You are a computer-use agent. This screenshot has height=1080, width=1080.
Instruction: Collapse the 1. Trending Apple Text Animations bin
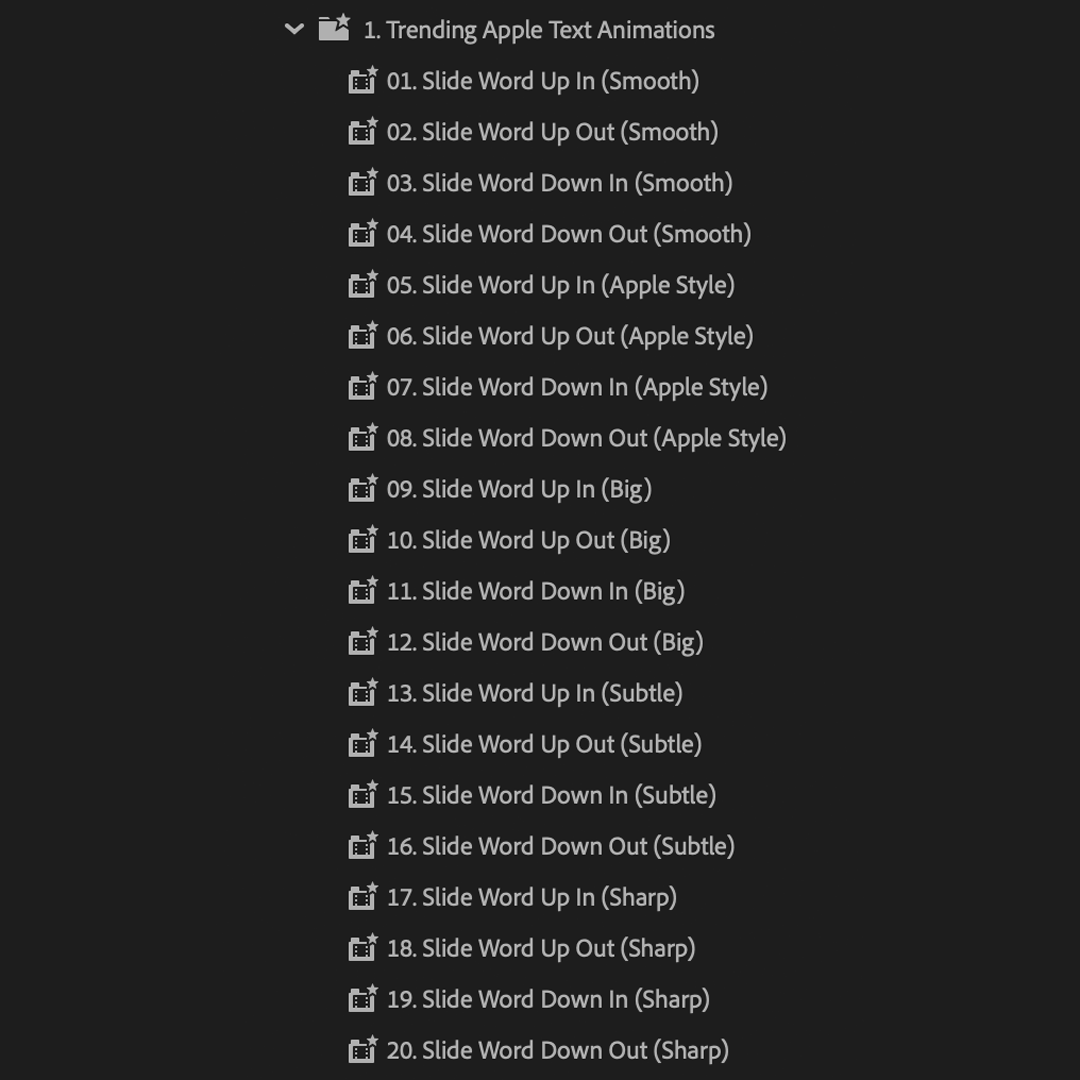(294, 29)
